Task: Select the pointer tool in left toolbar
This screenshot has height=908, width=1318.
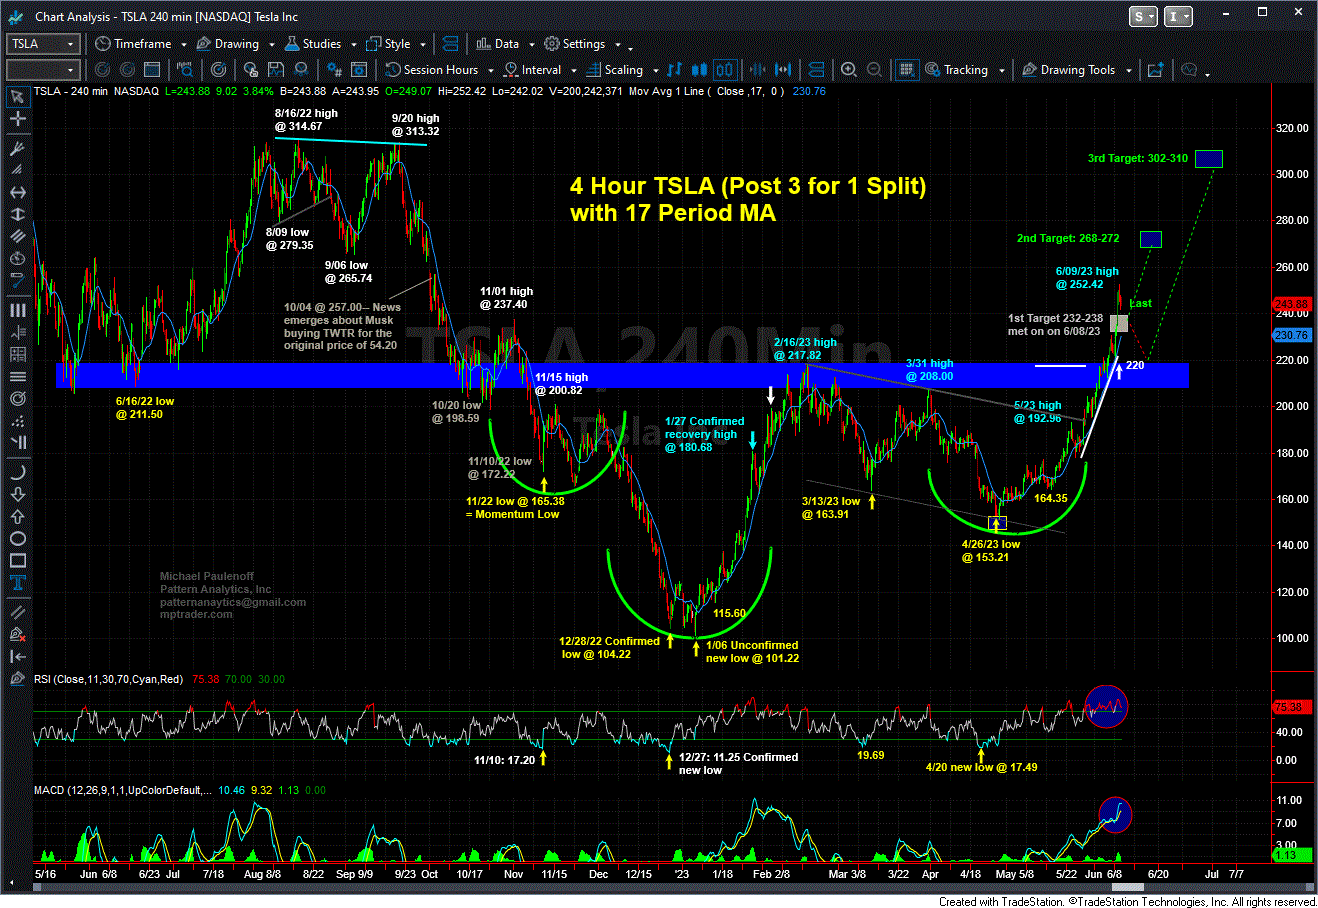Action: click(17, 96)
